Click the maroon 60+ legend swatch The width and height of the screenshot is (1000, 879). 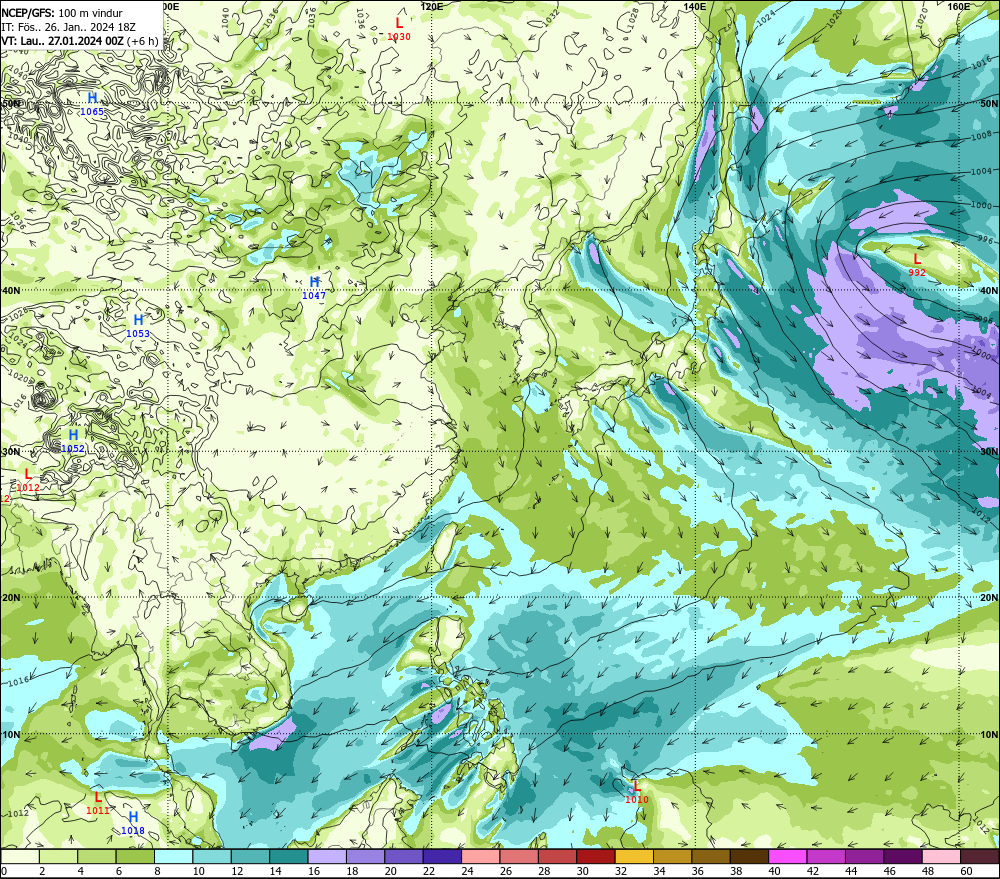pyautogui.click(x=980, y=856)
